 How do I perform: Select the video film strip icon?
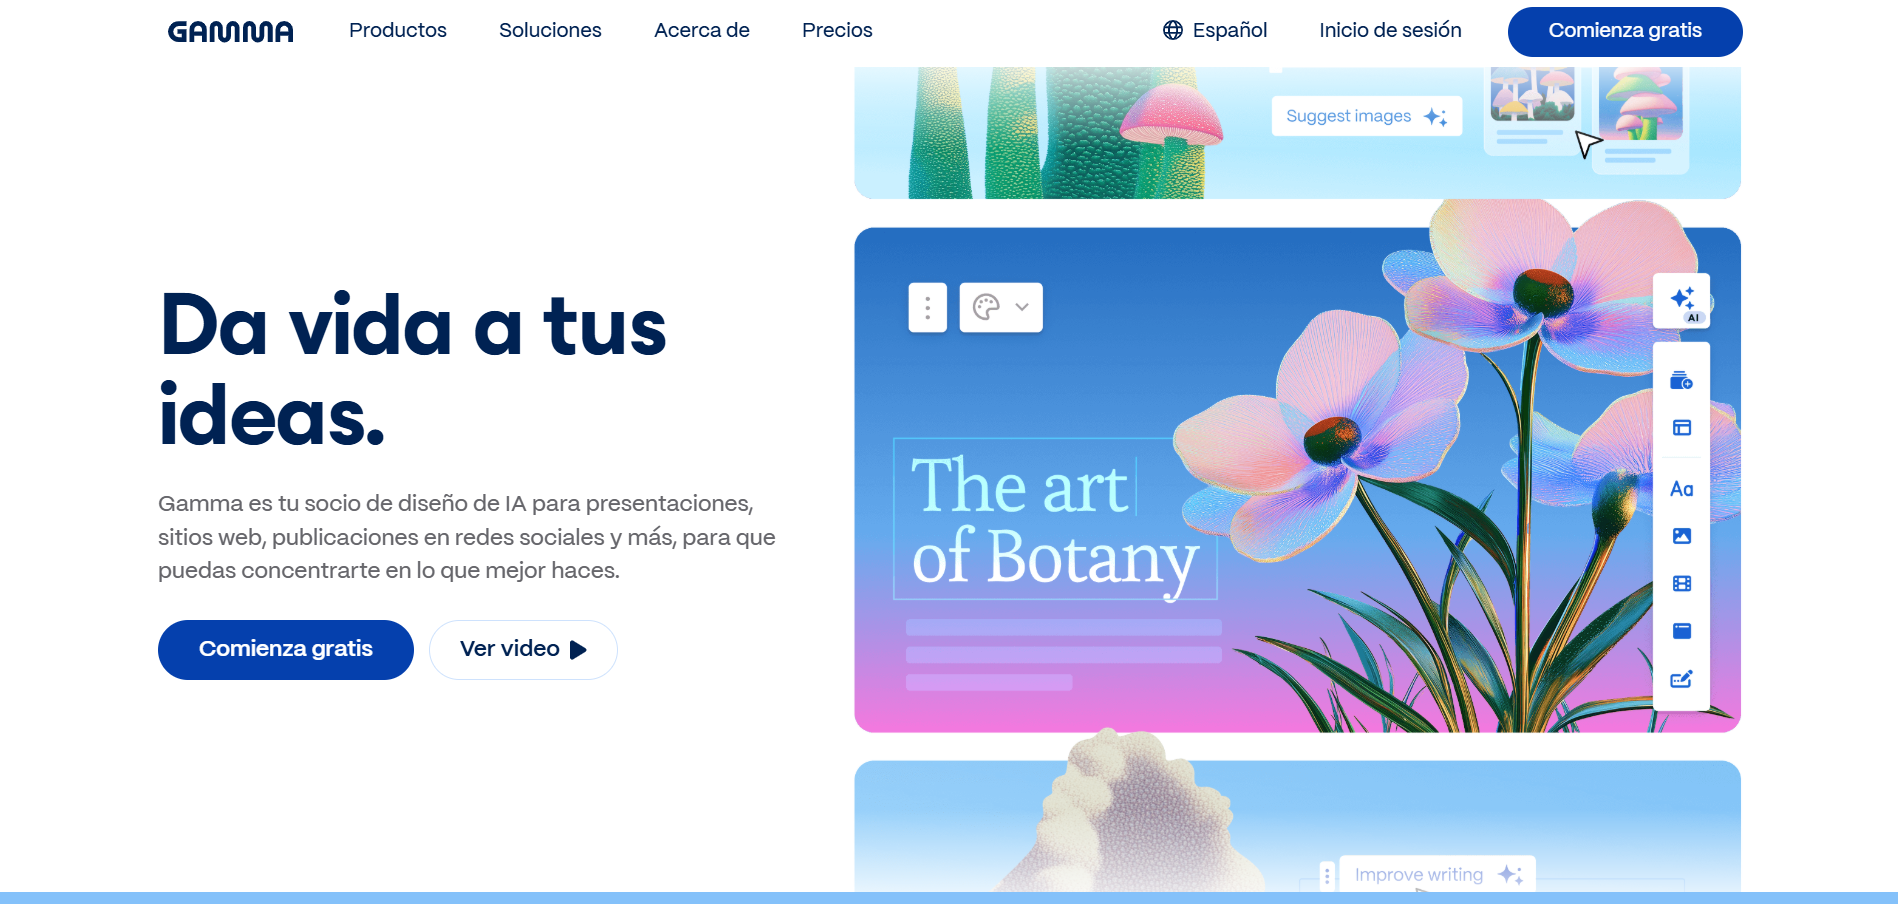click(x=1681, y=584)
